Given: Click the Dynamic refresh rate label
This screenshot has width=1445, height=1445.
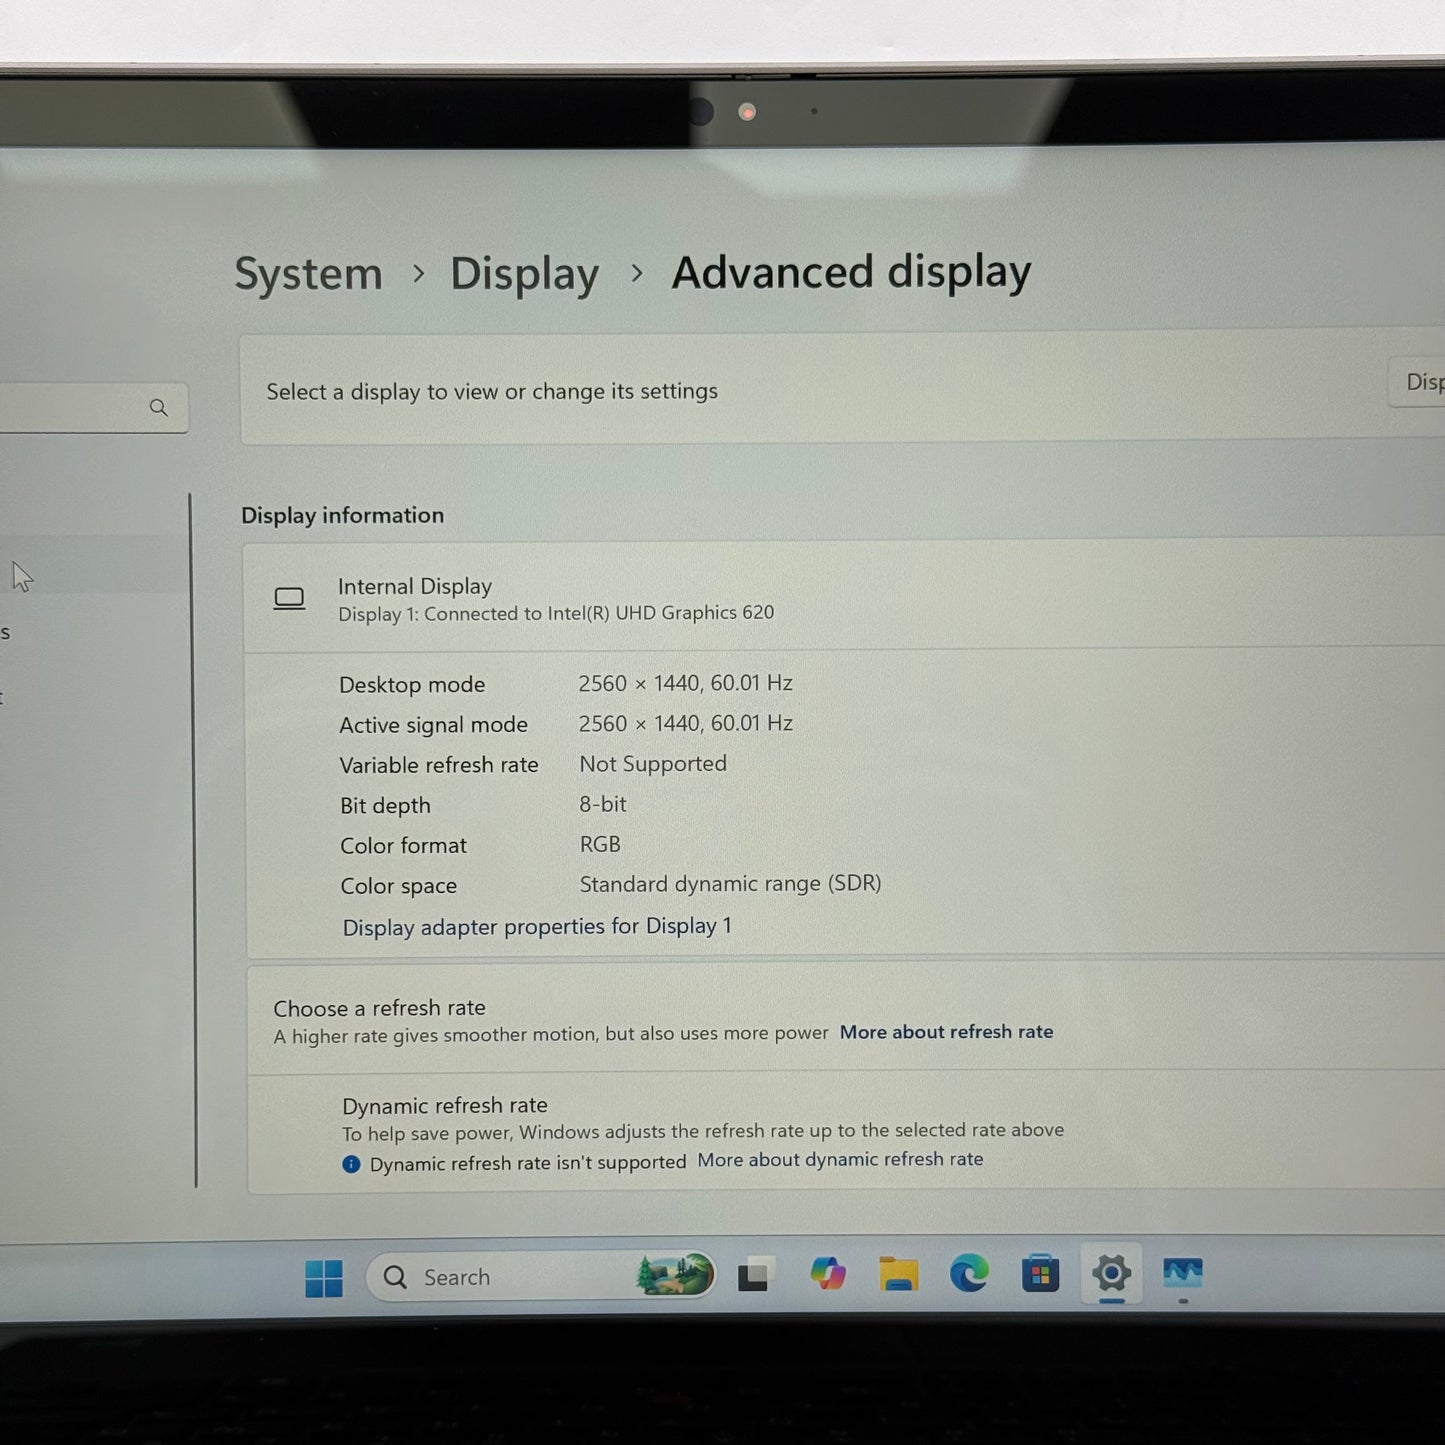Looking at the screenshot, I should (x=445, y=1106).
